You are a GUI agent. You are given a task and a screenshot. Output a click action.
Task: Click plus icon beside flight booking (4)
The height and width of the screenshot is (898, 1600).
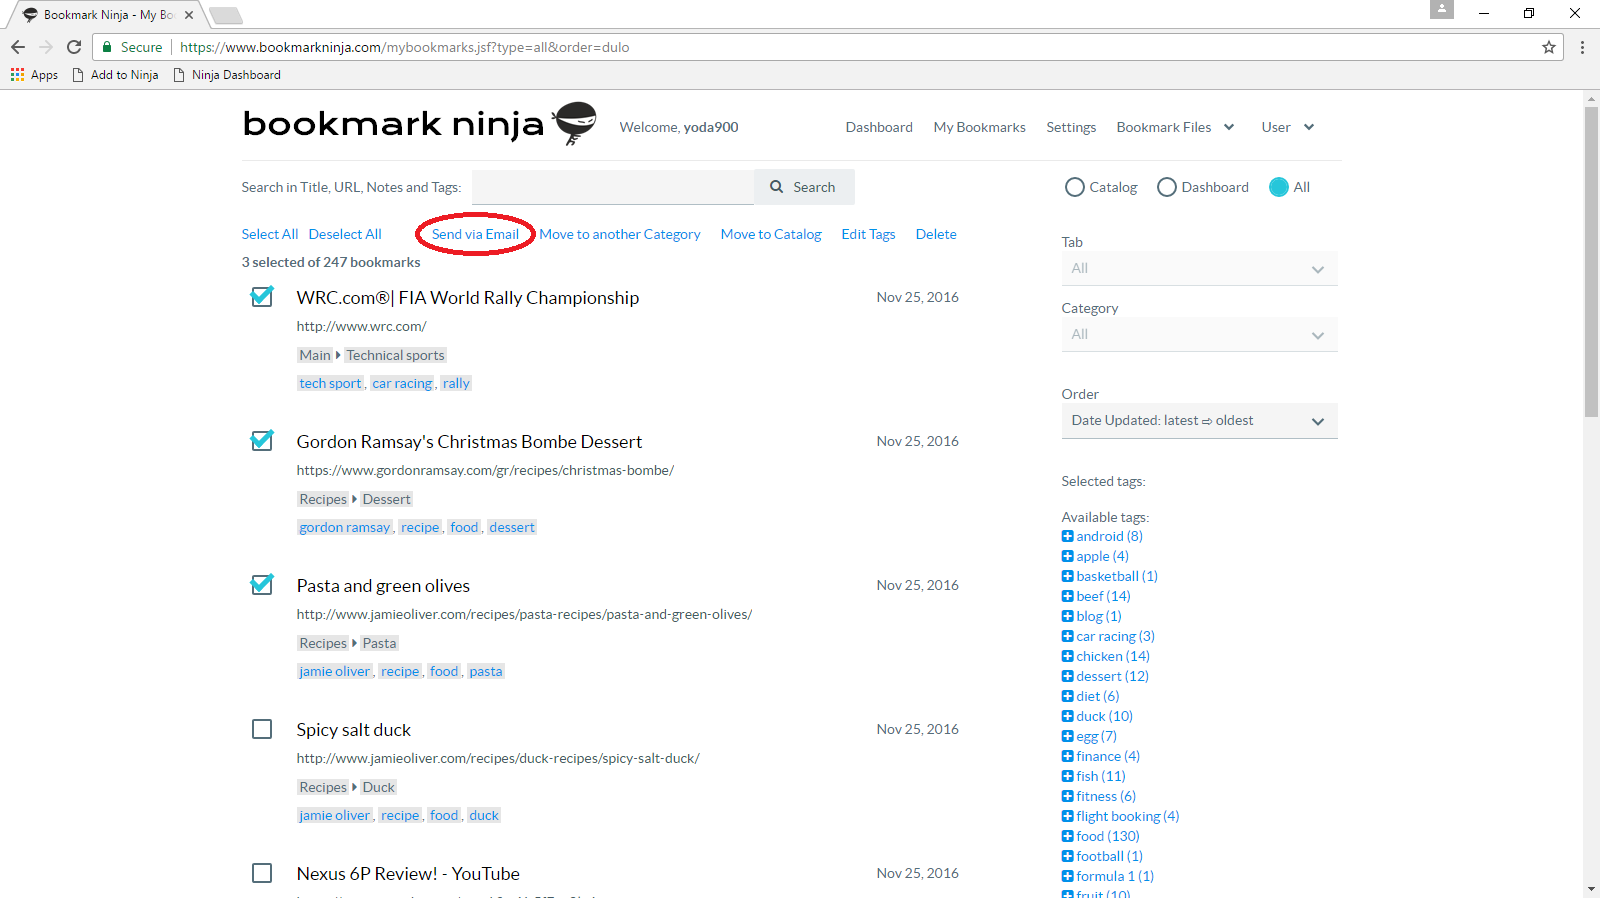coord(1067,816)
